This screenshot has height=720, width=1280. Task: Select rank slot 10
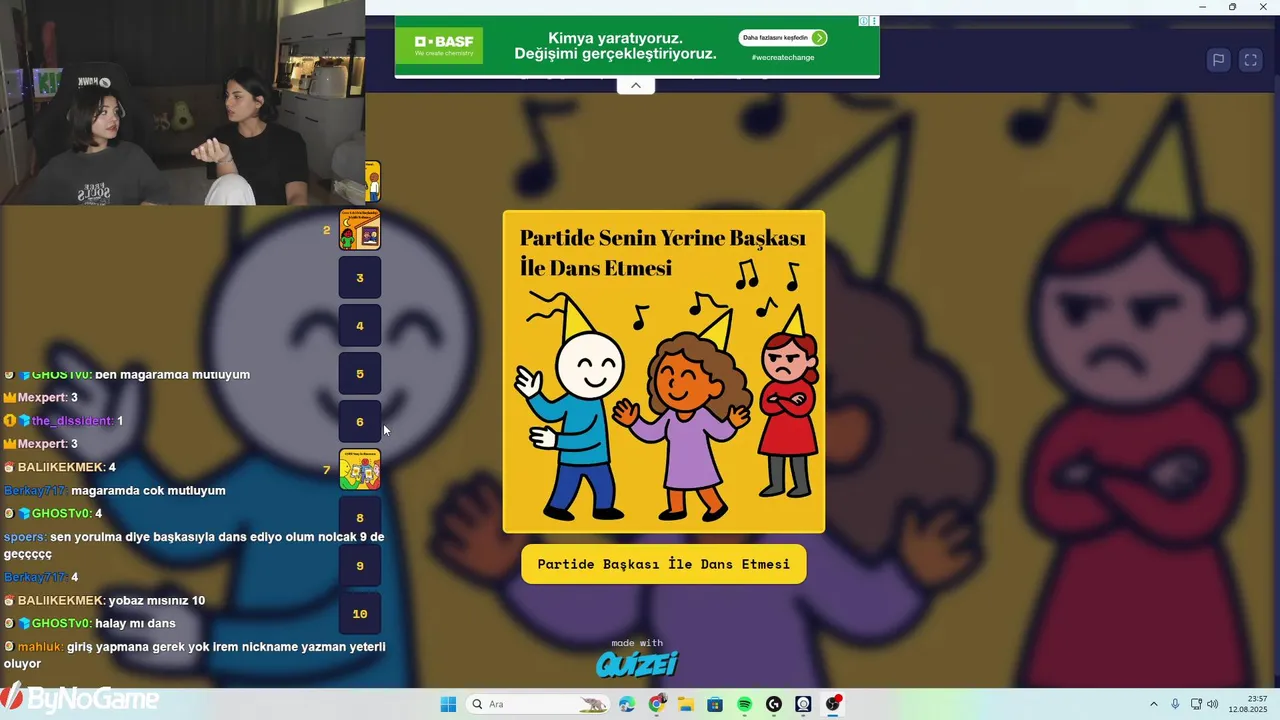(360, 614)
